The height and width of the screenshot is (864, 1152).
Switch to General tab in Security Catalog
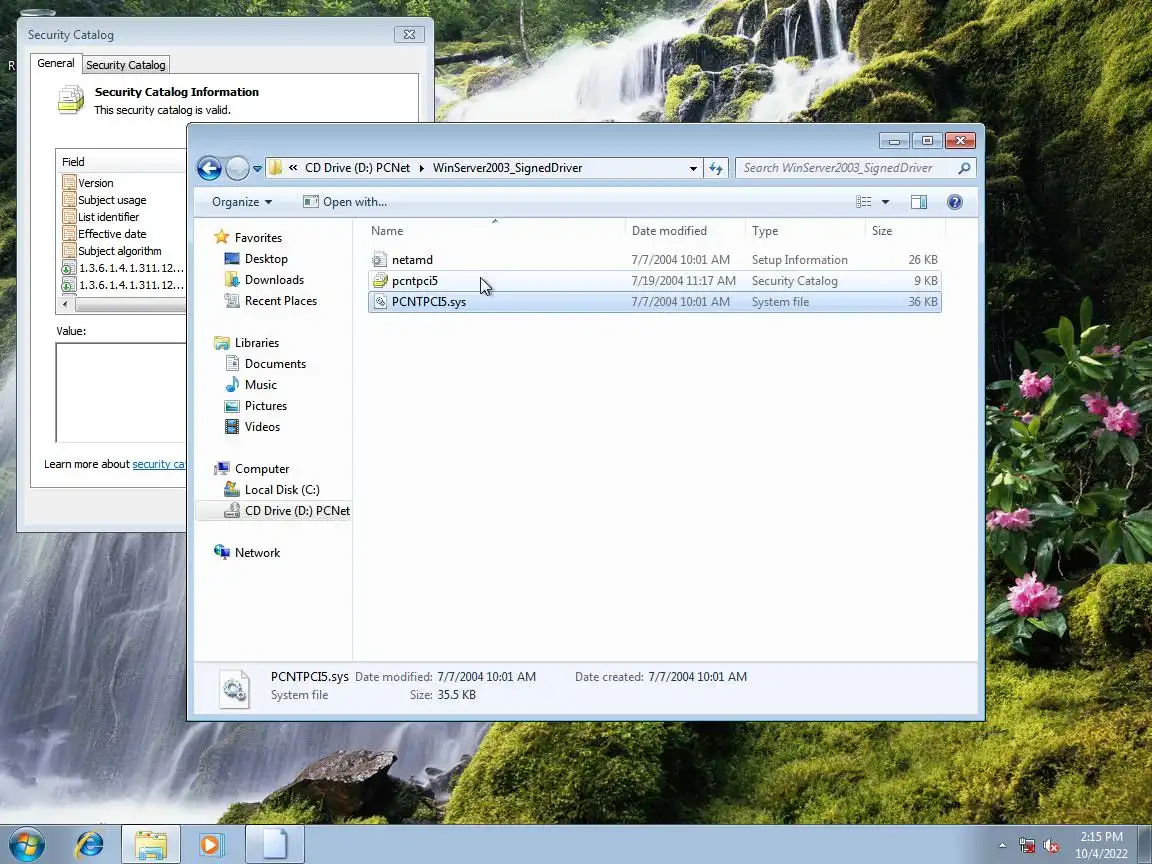coord(56,63)
